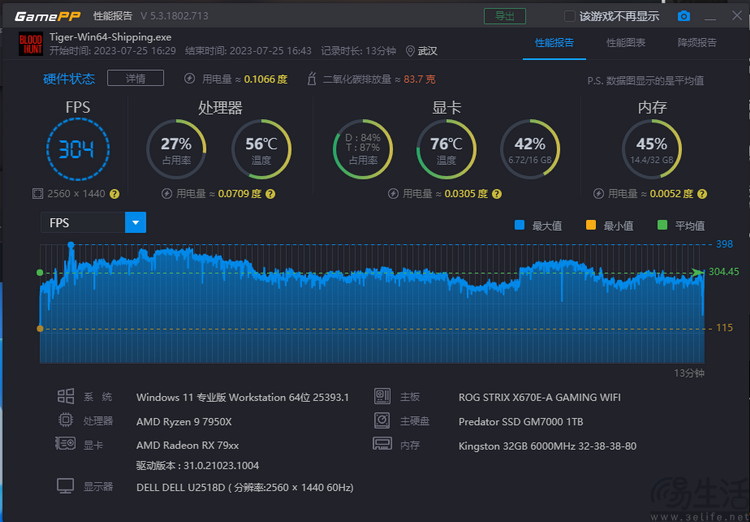Click the green 导出 export button
The height and width of the screenshot is (522, 750).
(505, 16)
